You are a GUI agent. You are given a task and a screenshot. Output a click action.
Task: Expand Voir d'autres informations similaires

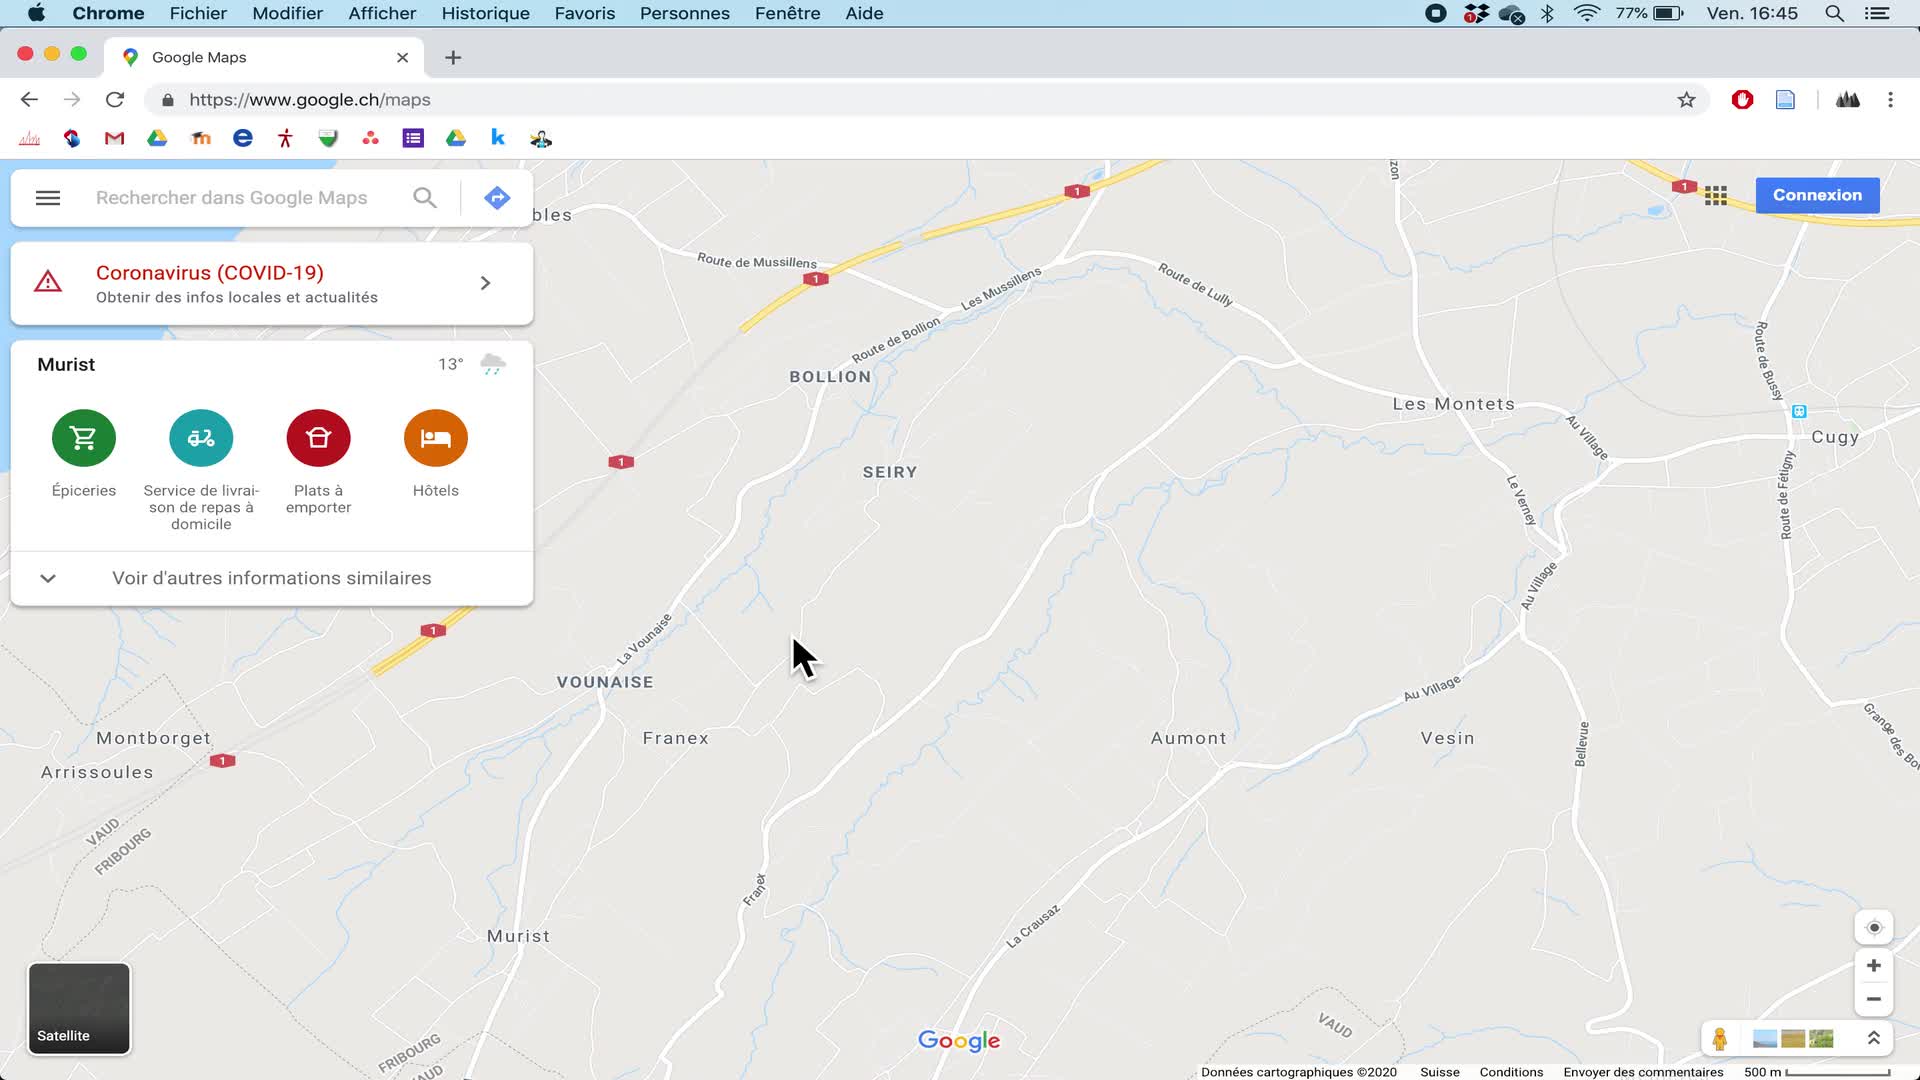coord(271,578)
